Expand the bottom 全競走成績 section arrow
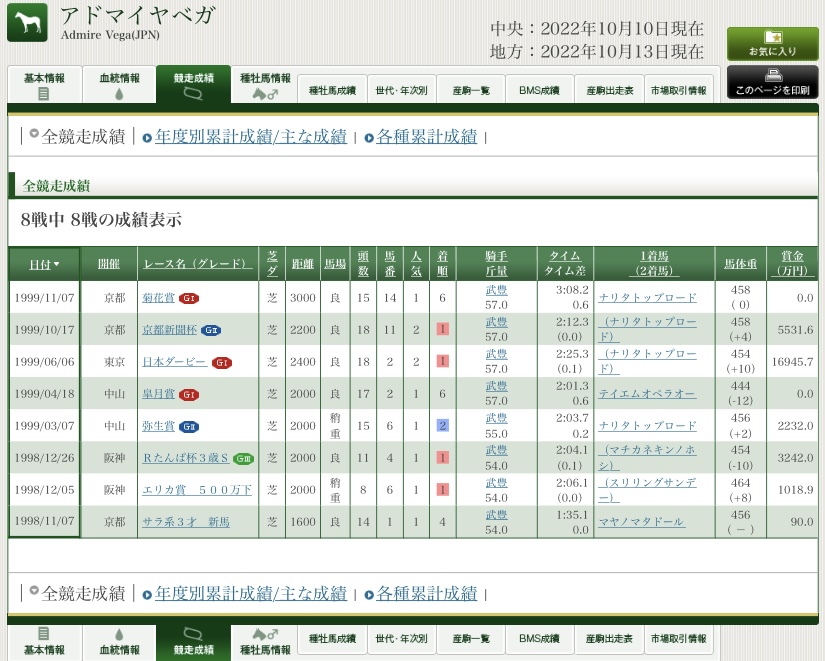Viewport: 825px width, 661px height. point(34,590)
